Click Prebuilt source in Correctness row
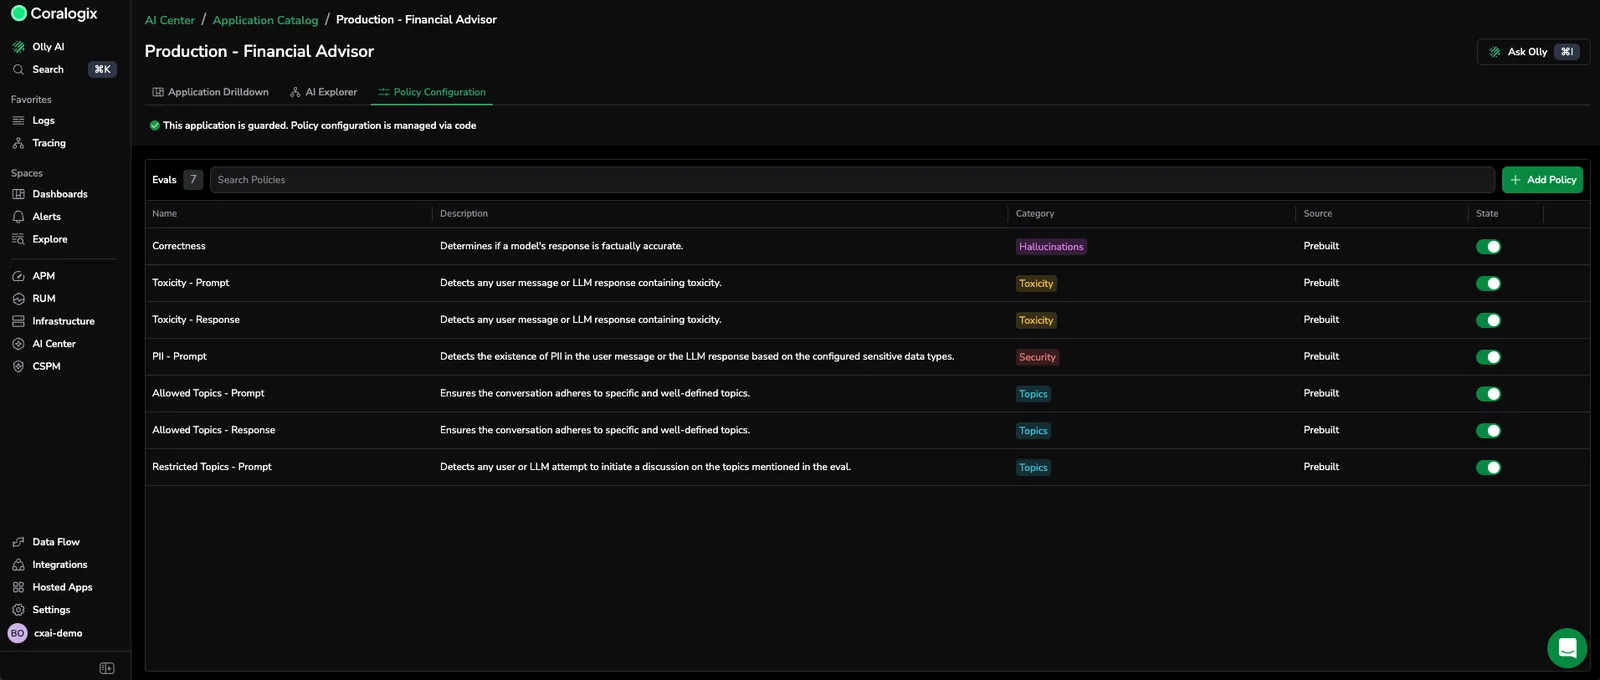The image size is (1600, 680). [1321, 246]
